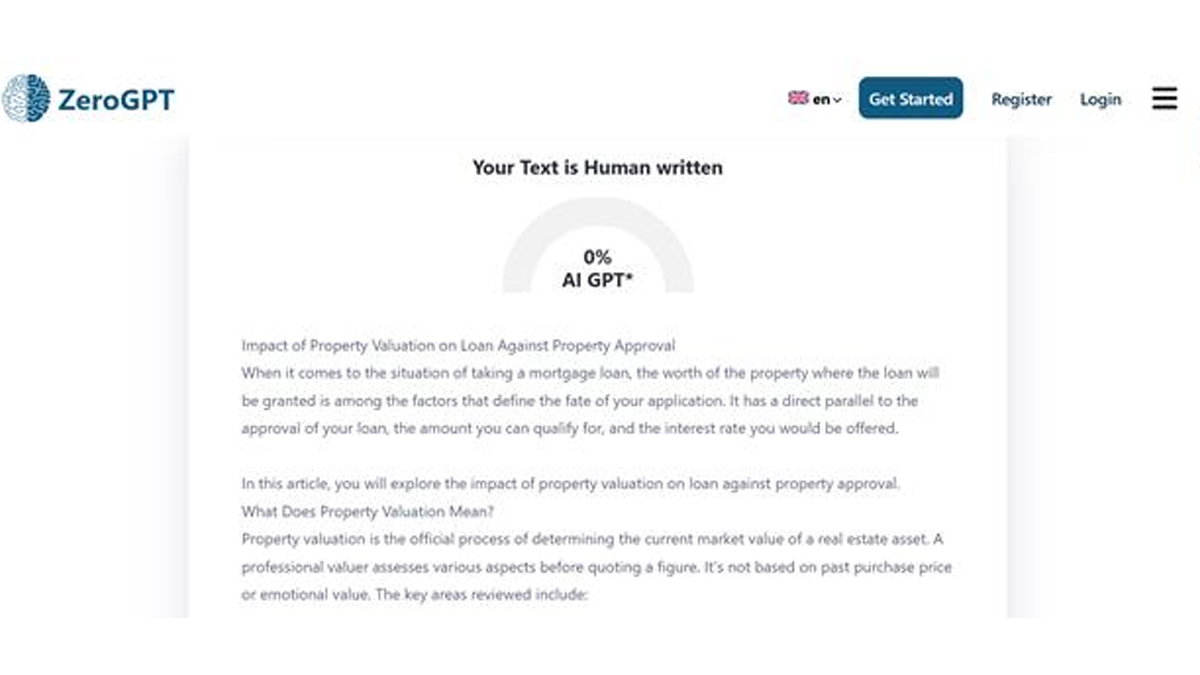Click the "Your Text is Human written" heading
This screenshot has width=1200, height=675.
pos(597,168)
